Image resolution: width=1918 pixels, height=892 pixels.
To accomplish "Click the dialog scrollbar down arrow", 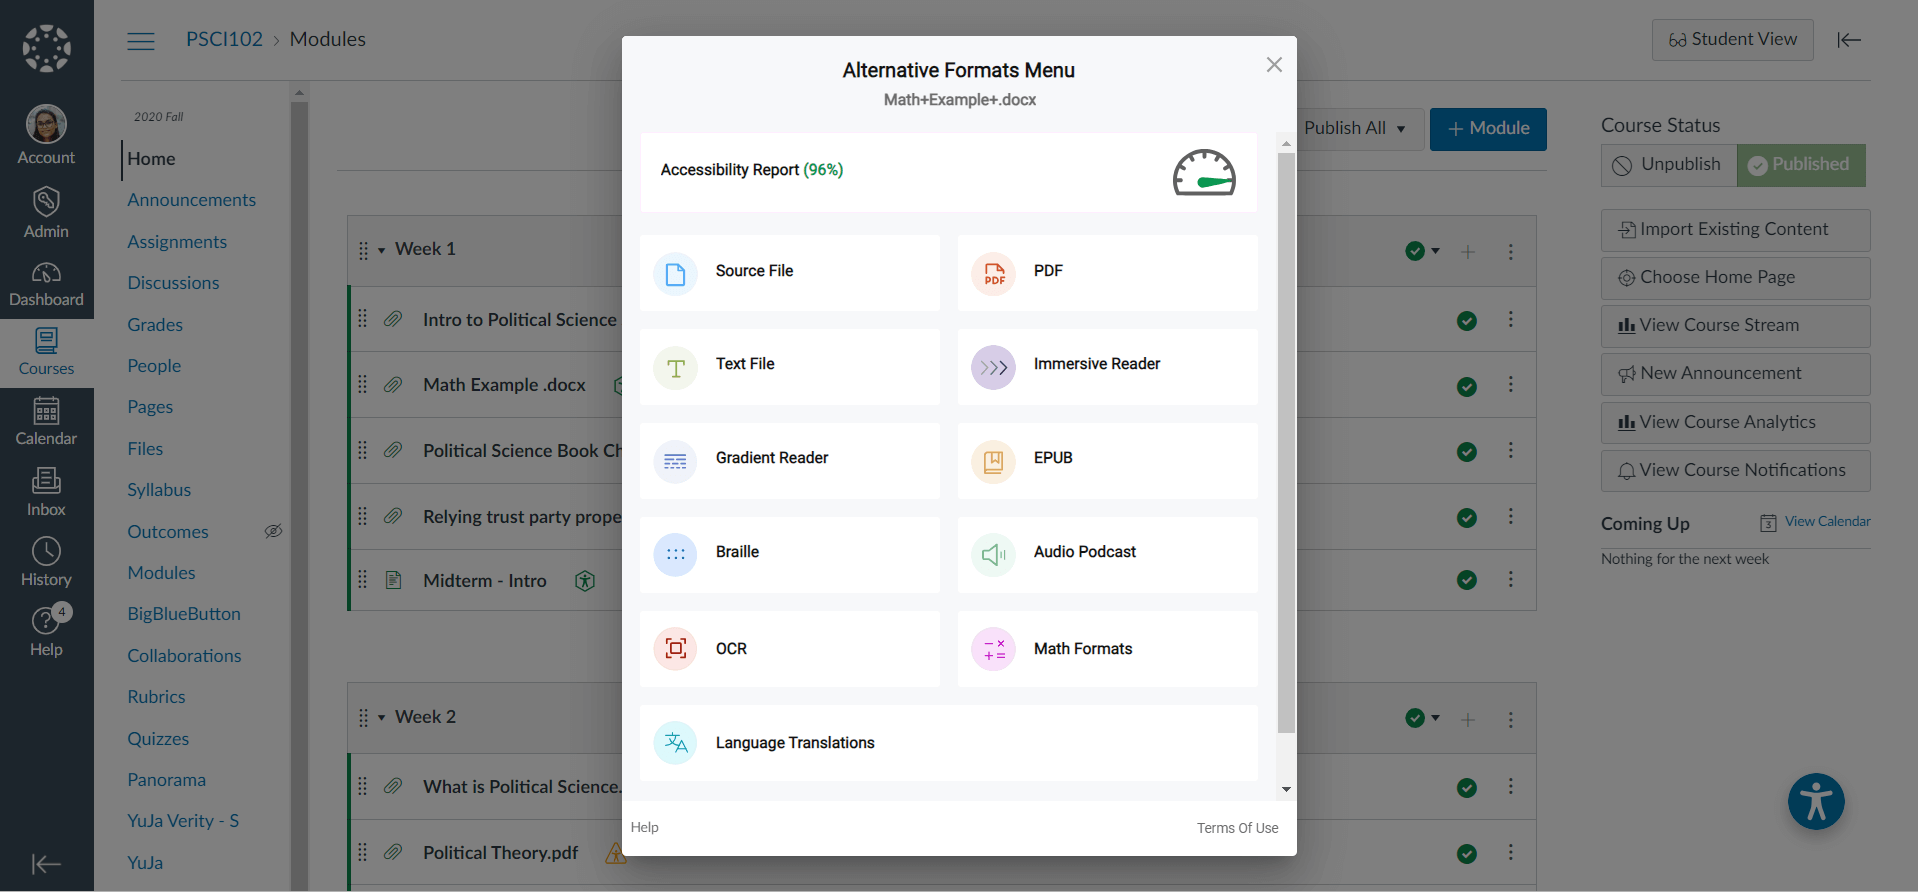I will (x=1287, y=789).
